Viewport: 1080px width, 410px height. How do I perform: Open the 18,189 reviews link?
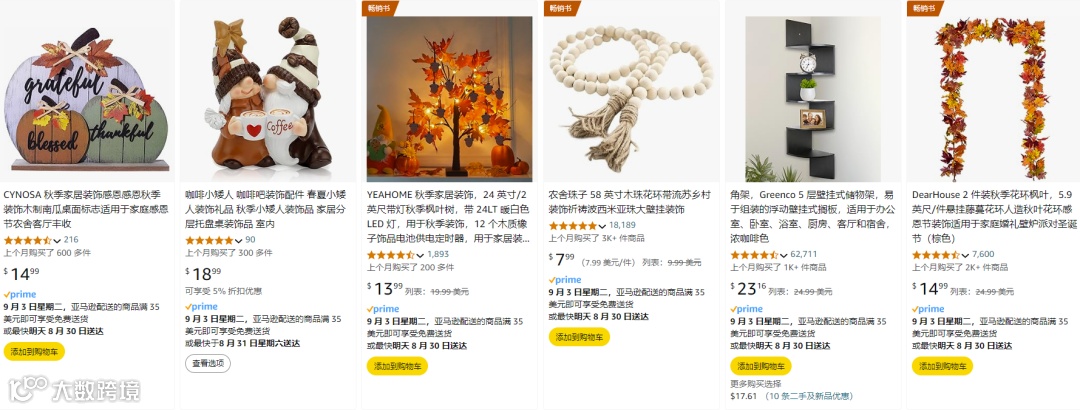point(622,225)
